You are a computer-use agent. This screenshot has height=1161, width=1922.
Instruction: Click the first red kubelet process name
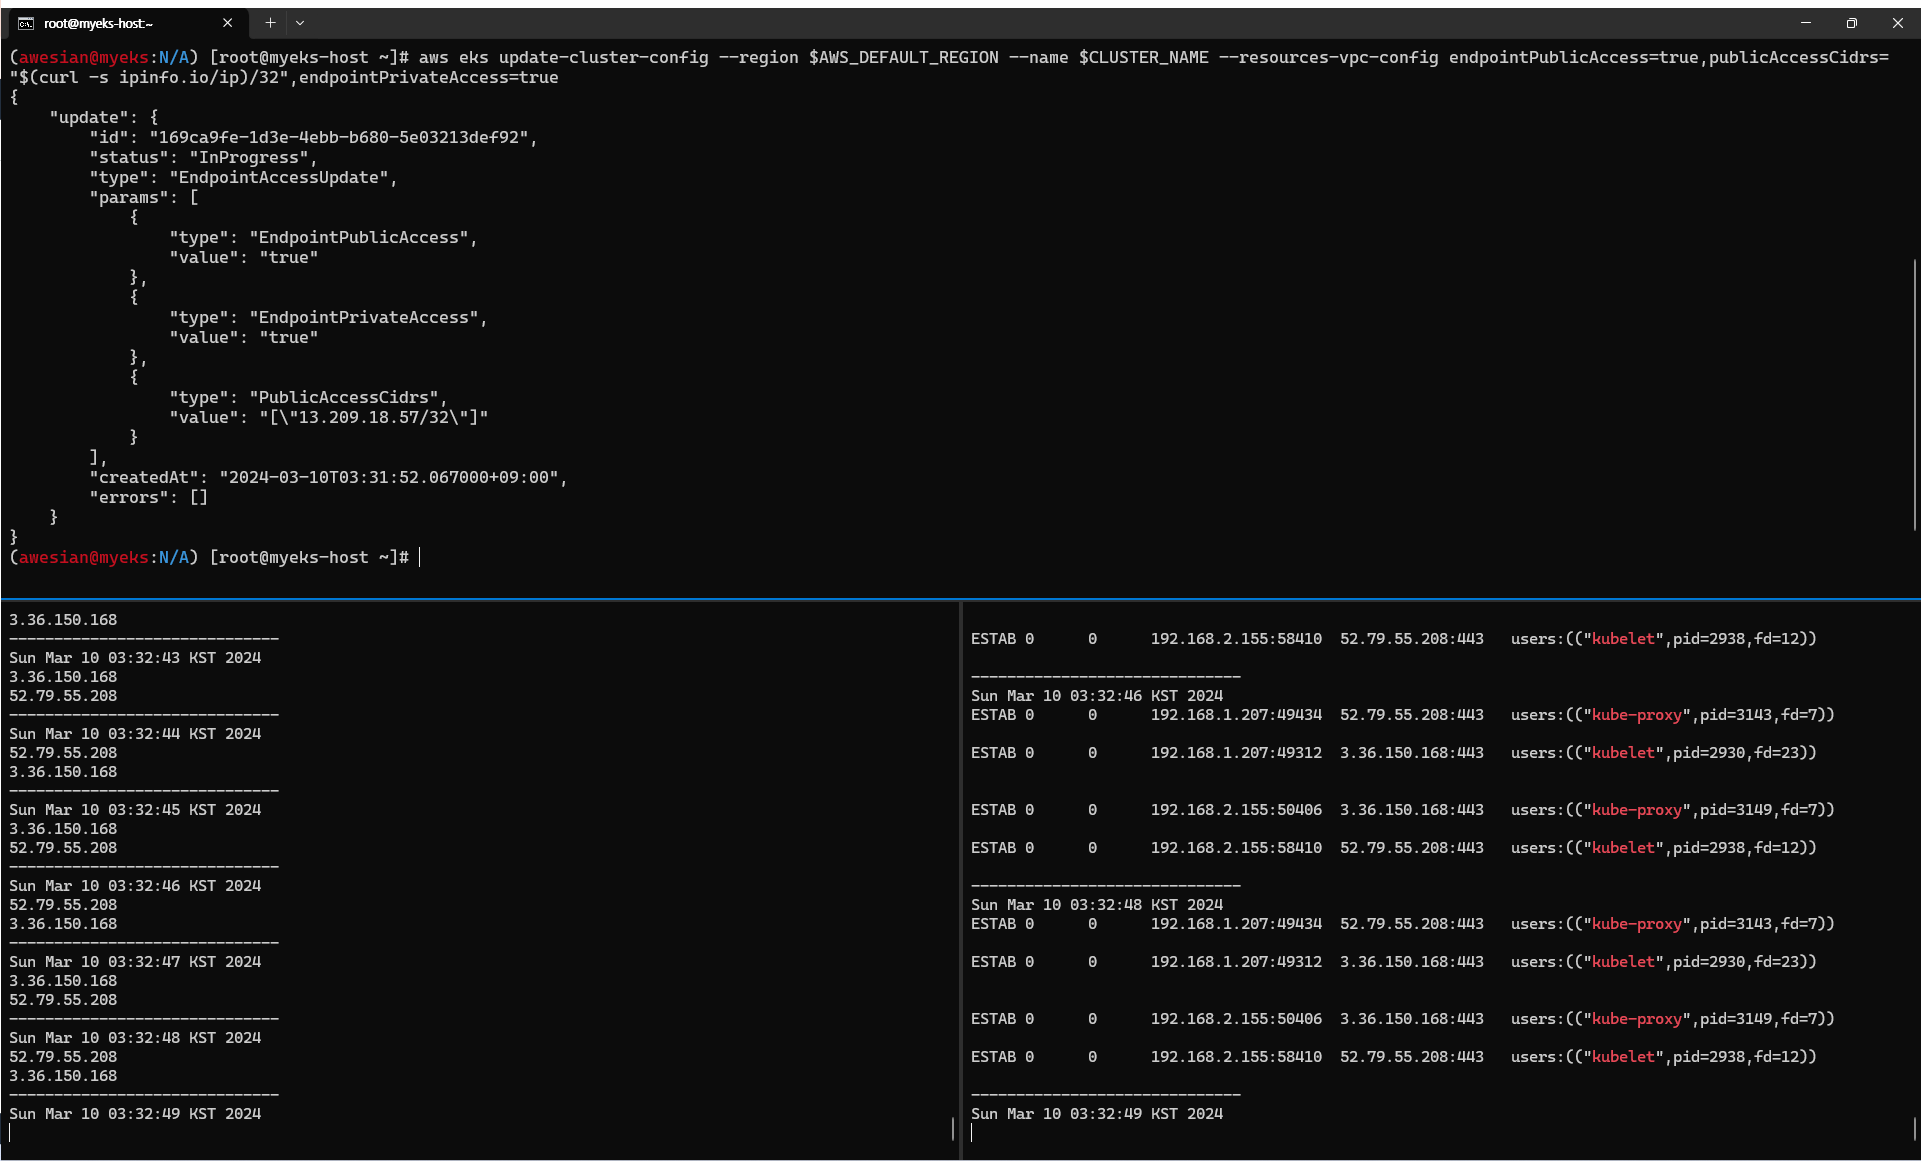click(1623, 639)
